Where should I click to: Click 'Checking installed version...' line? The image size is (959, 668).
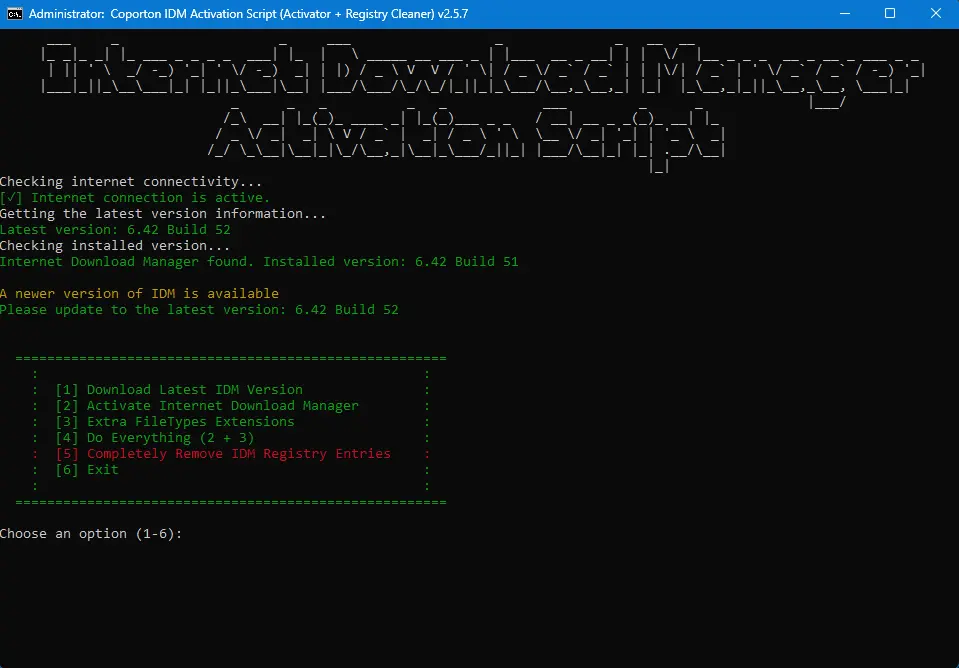(x=116, y=245)
